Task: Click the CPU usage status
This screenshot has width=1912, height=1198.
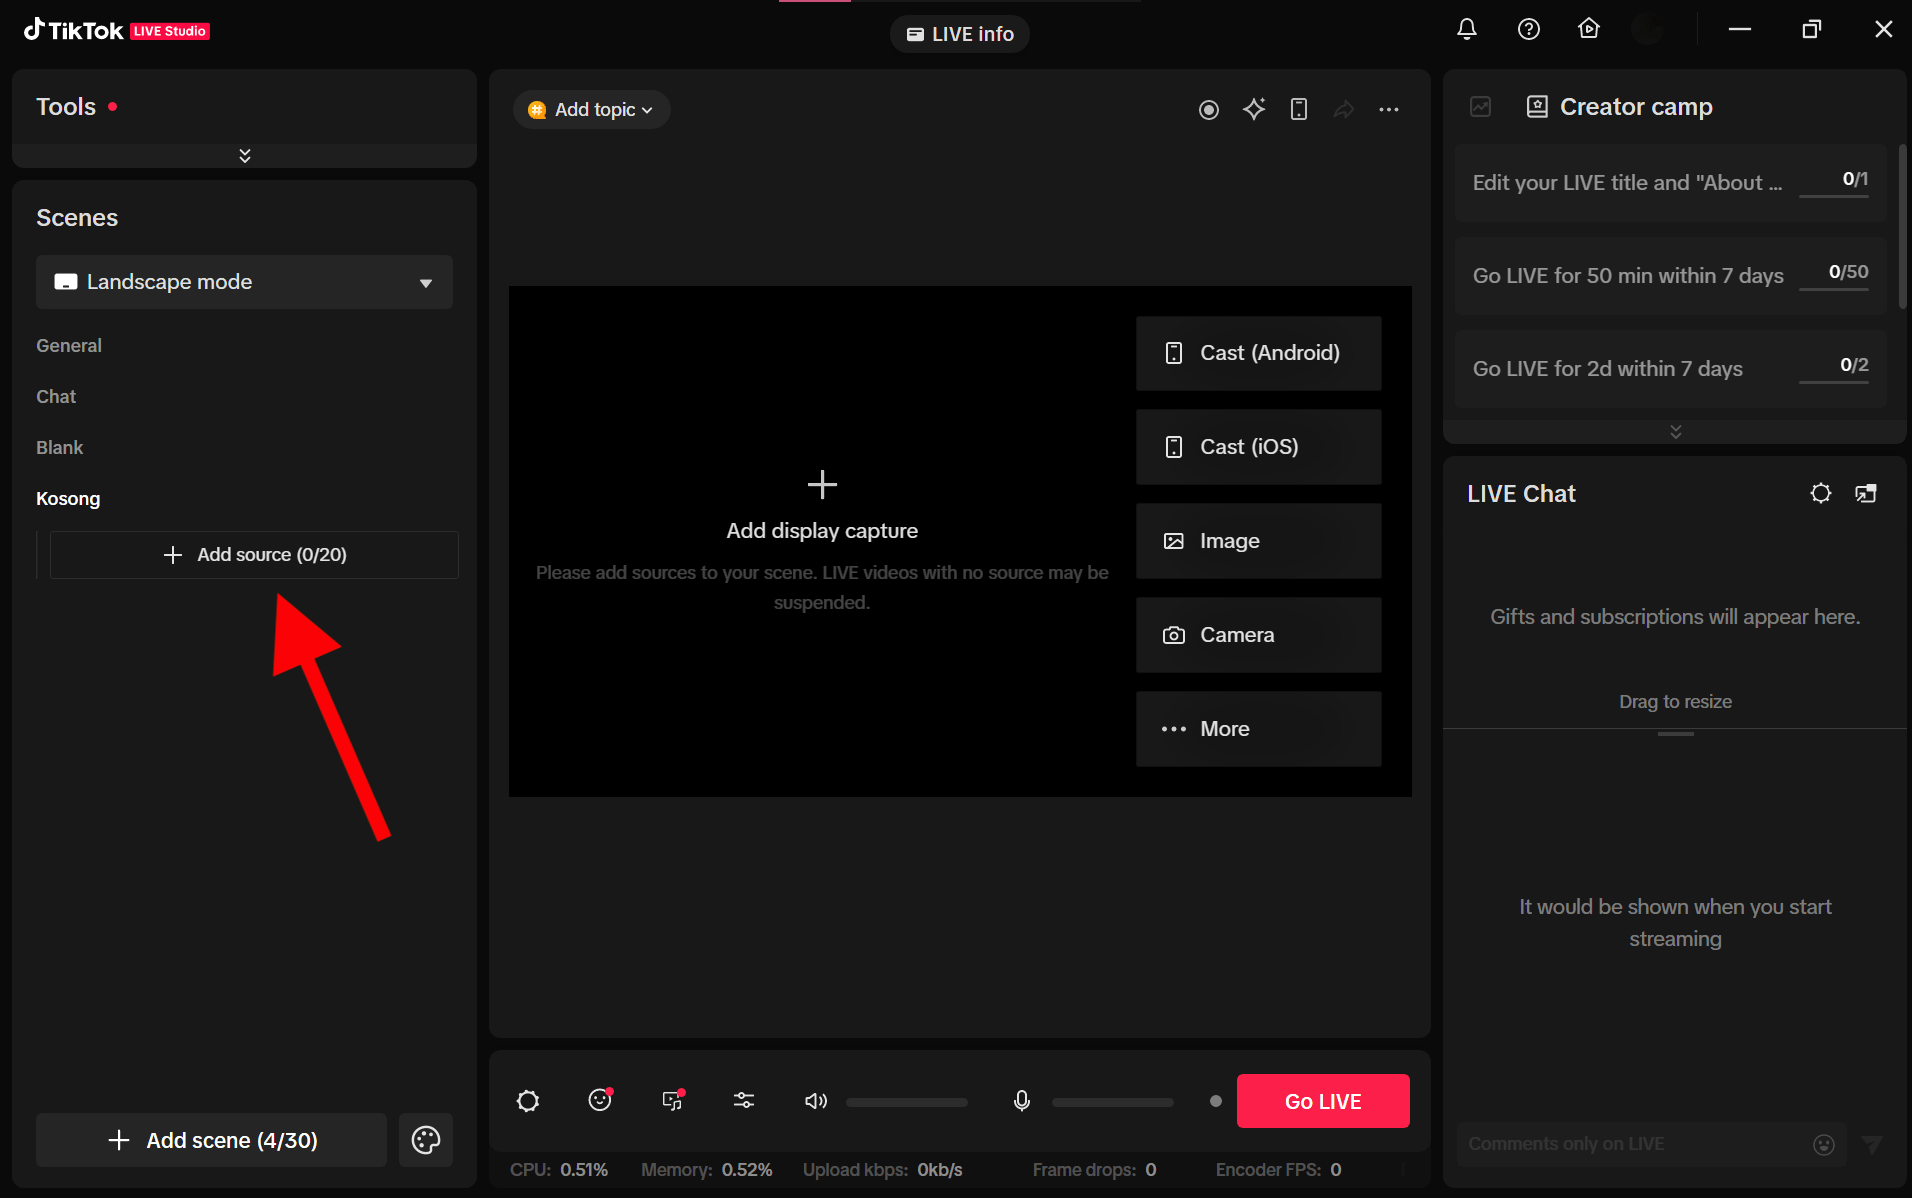Action: tap(559, 1170)
